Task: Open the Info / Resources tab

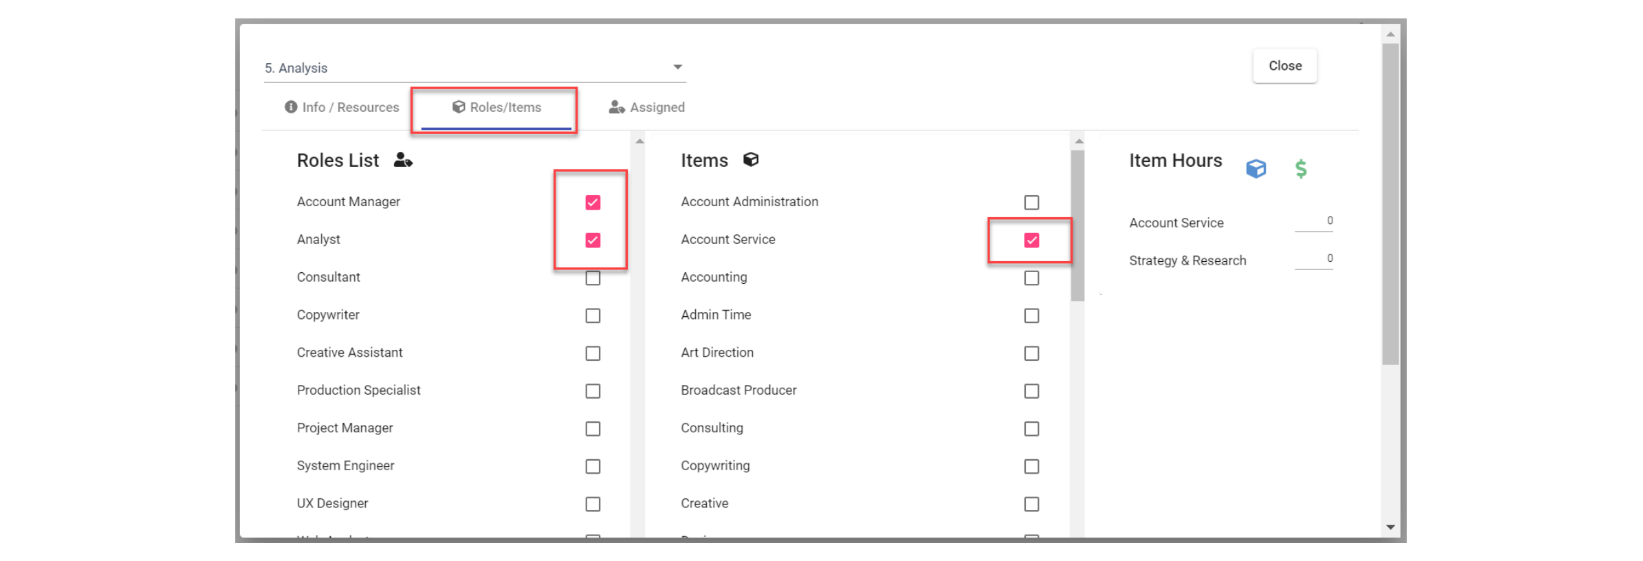Action: (x=341, y=107)
